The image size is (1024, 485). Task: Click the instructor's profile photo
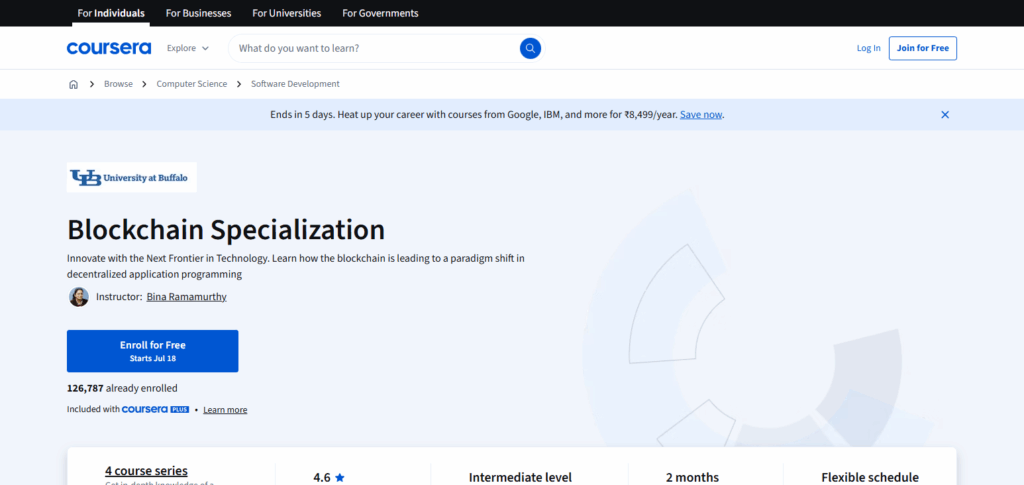[78, 297]
